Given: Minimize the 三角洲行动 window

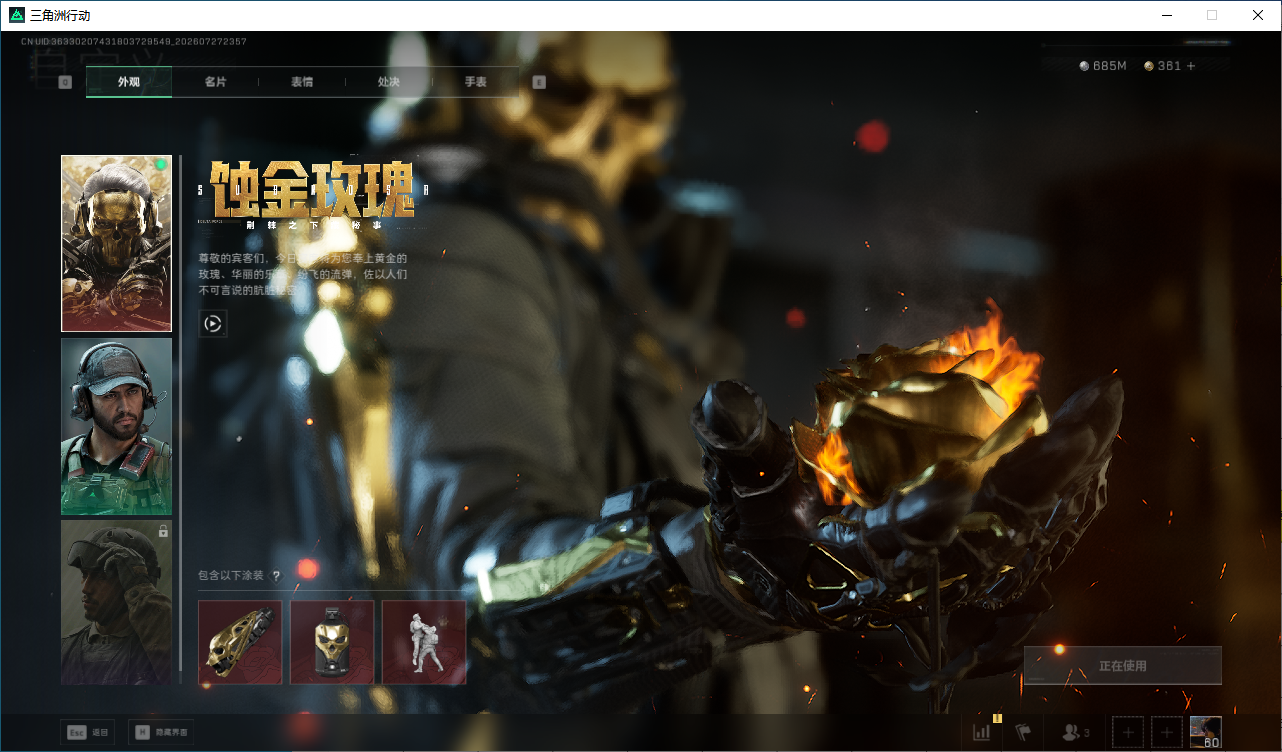Looking at the screenshot, I should [x=1166, y=15].
